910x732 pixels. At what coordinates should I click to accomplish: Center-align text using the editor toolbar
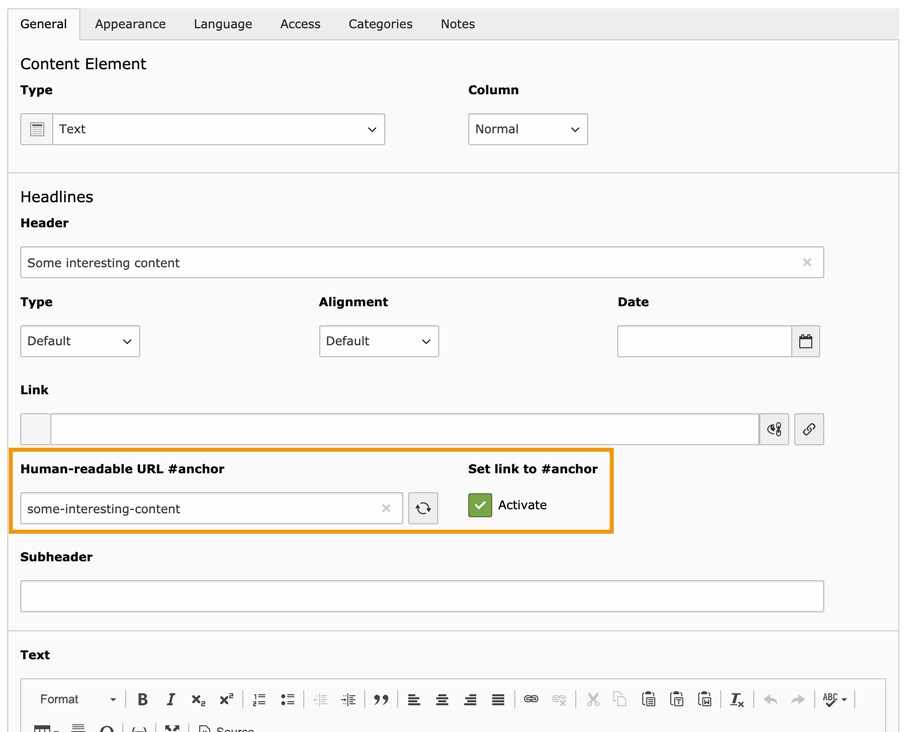[x=442, y=699]
